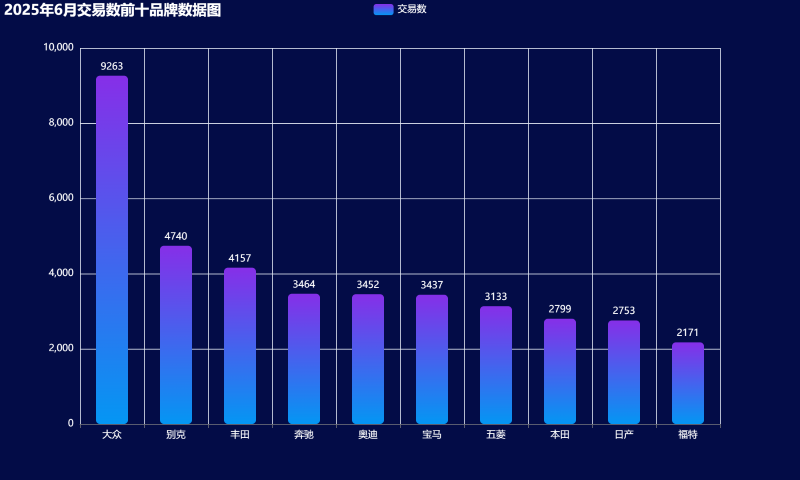Click the 五菱 bar

(x=496, y=365)
